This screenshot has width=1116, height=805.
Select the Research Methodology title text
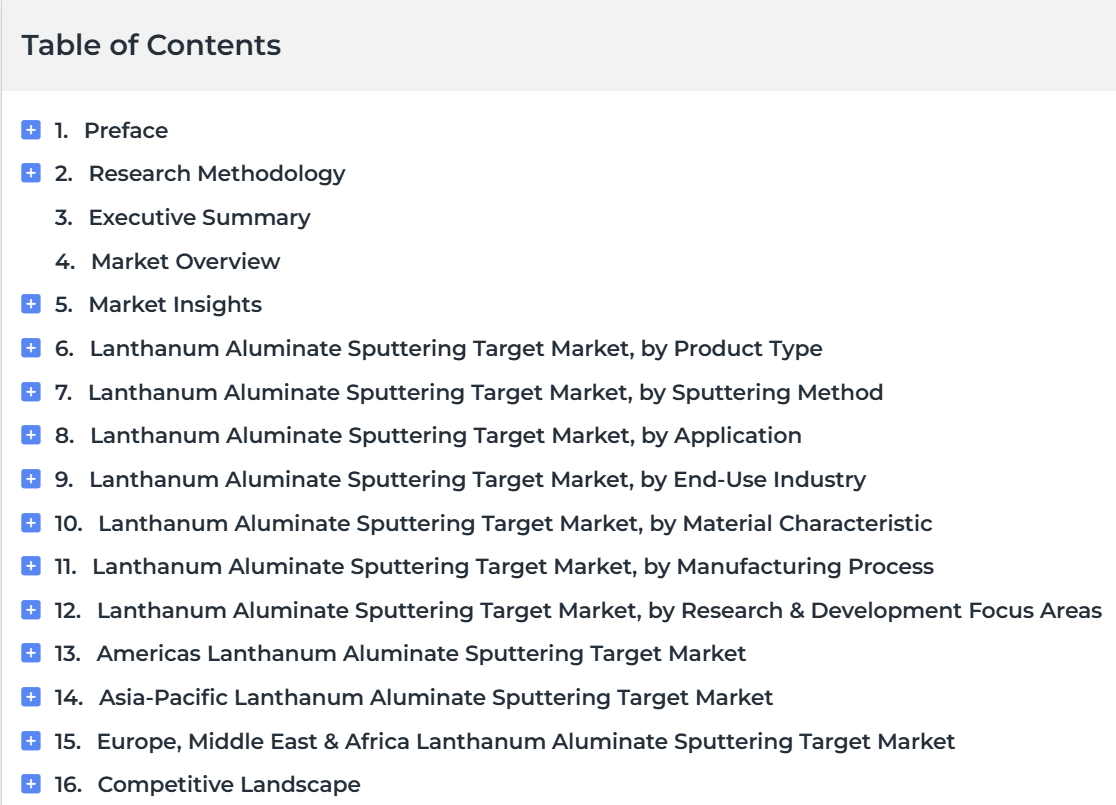pos(217,174)
